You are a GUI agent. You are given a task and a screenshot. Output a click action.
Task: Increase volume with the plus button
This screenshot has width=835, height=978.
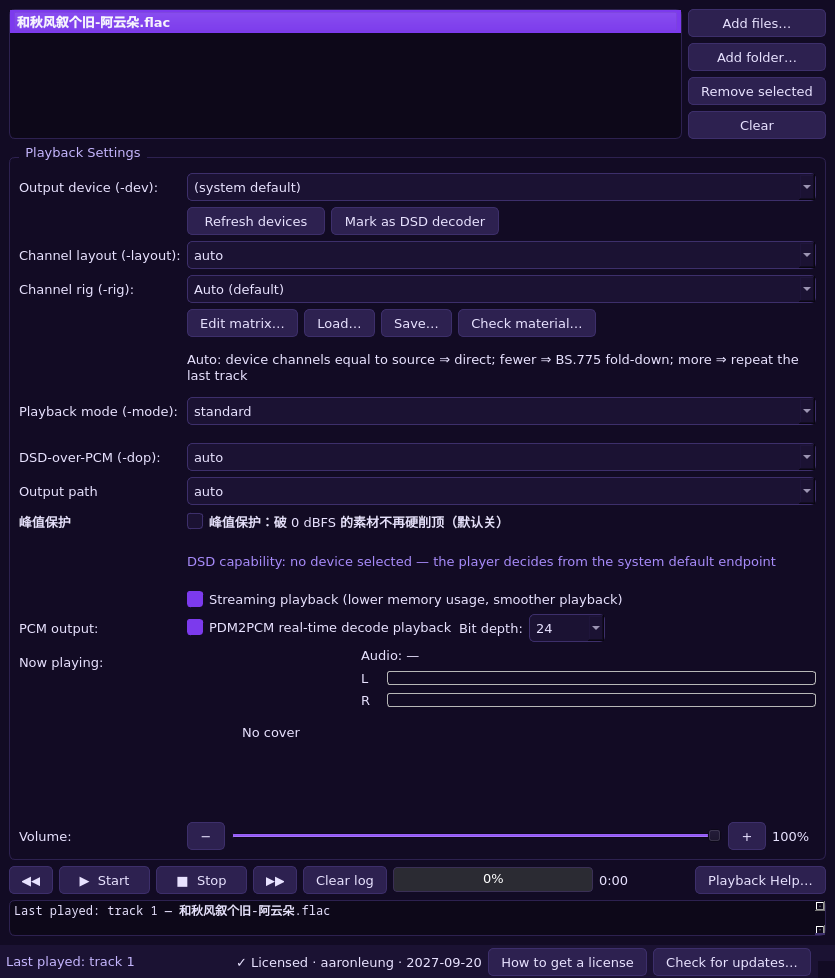(746, 836)
